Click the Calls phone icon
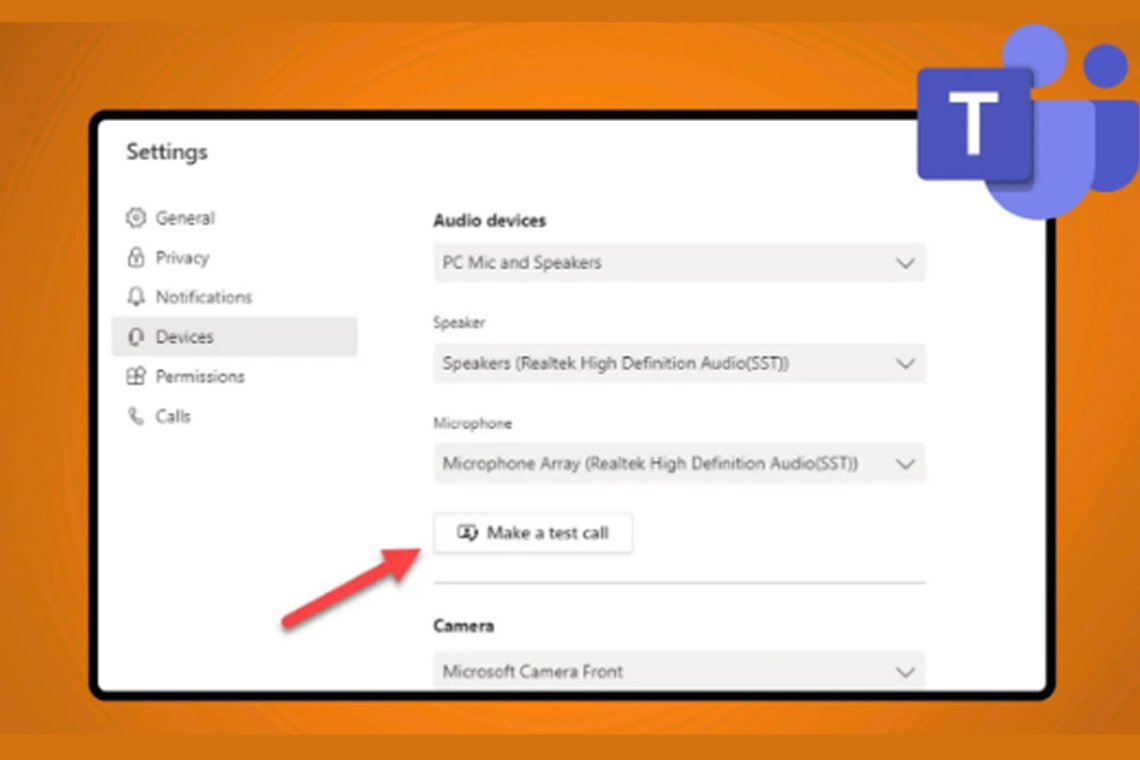1140x760 pixels. click(134, 417)
